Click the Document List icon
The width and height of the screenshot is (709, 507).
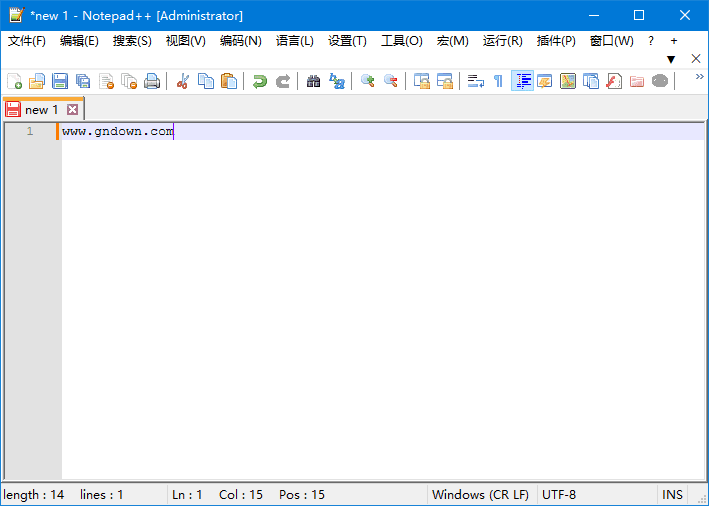click(x=591, y=81)
